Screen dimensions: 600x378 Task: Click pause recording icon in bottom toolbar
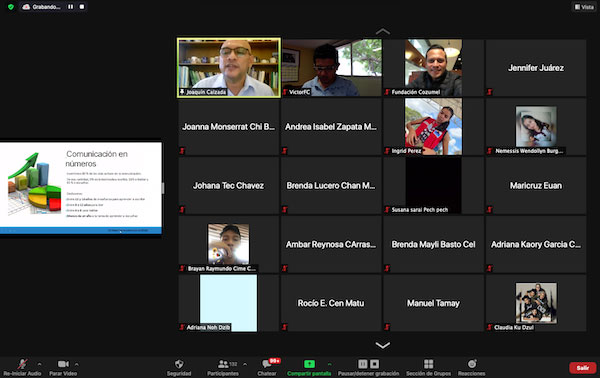(362, 363)
